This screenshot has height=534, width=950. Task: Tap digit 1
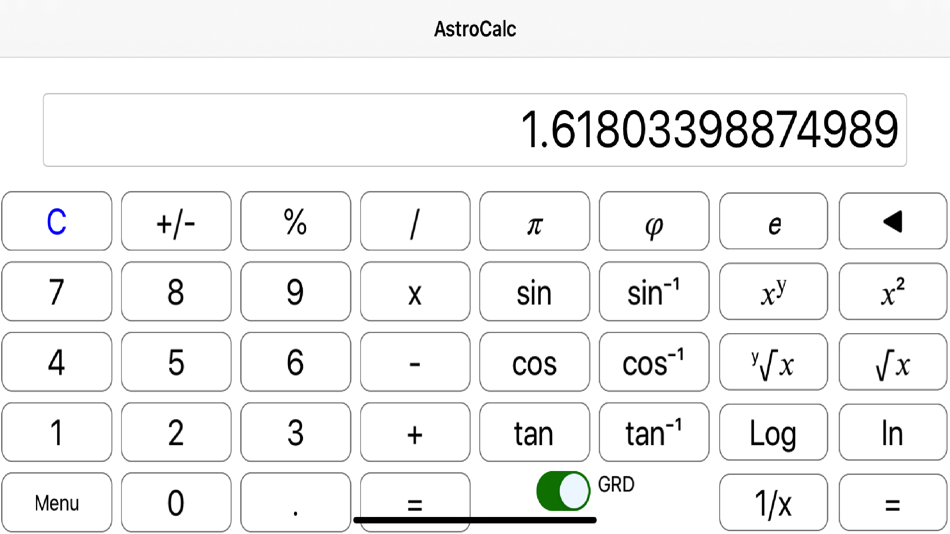tap(56, 432)
